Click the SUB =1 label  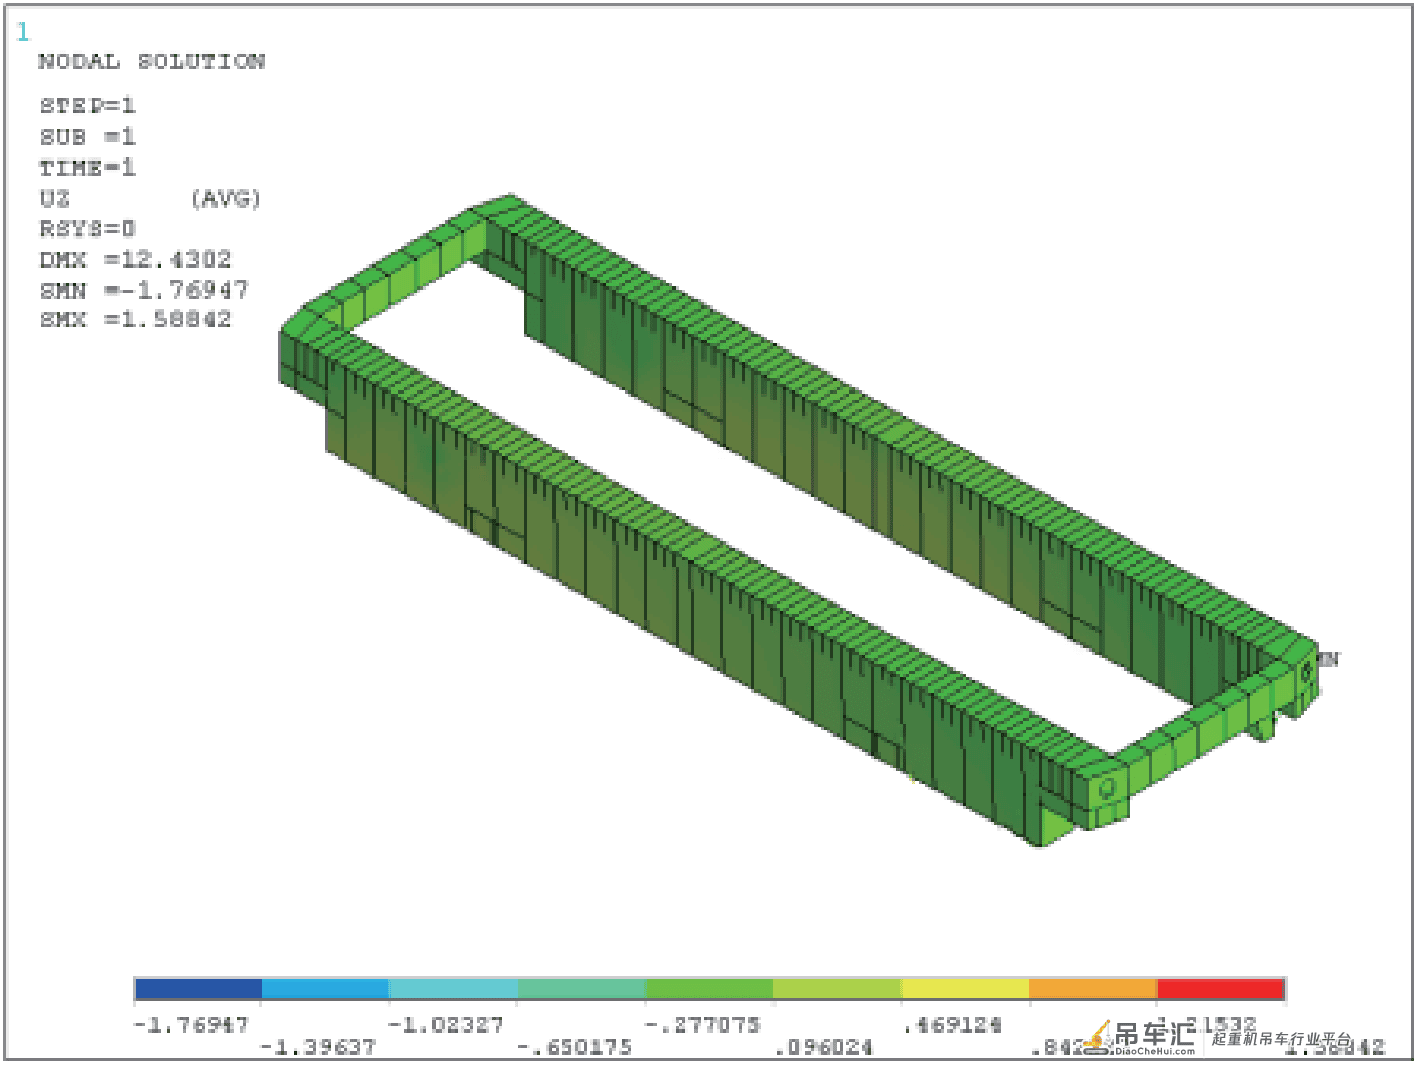point(87,136)
